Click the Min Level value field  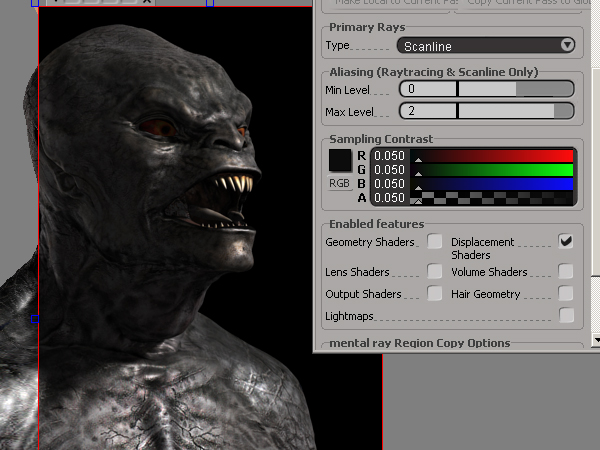coord(427,89)
